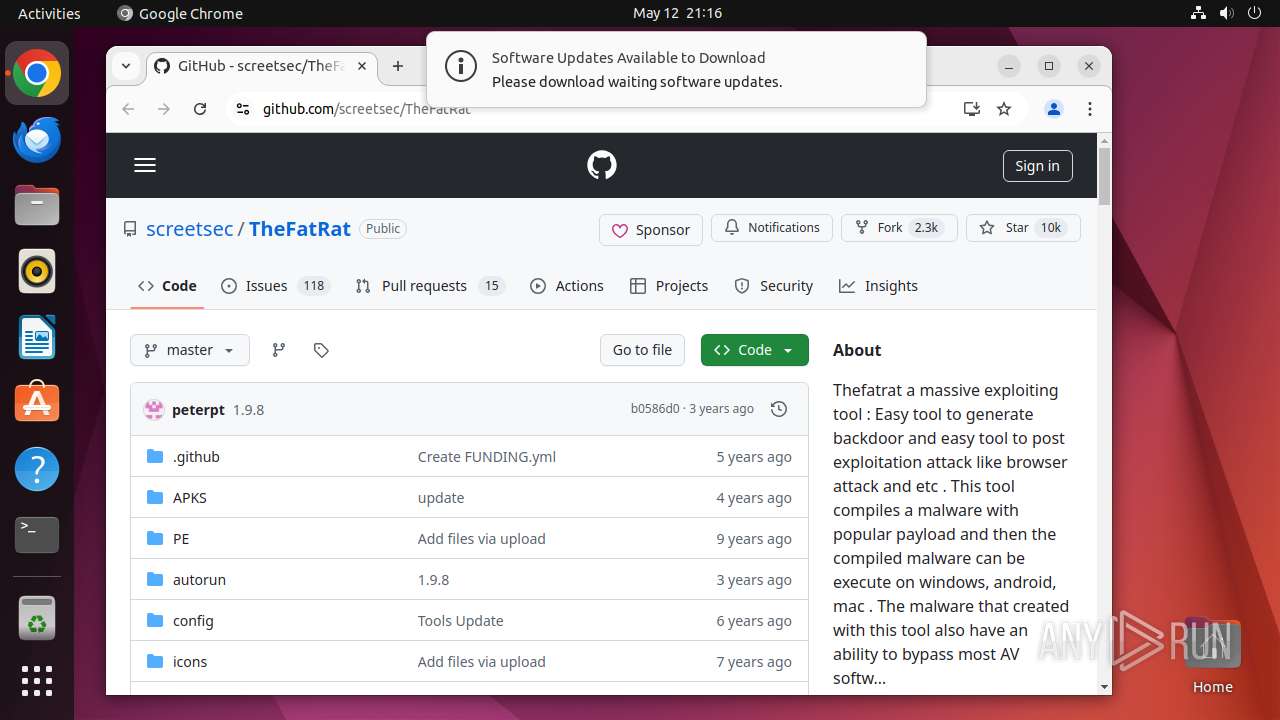Fork the repository
The height and width of the screenshot is (720, 1280).
point(899,228)
